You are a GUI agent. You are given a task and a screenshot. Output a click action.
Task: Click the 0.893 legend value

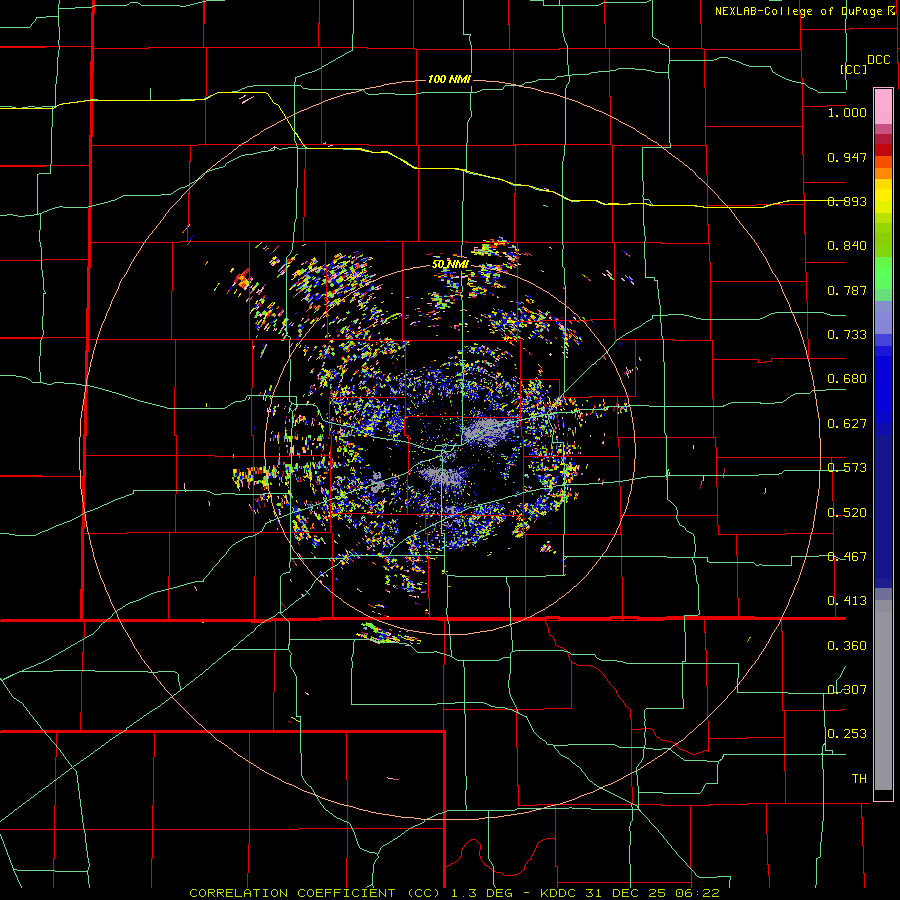click(847, 201)
